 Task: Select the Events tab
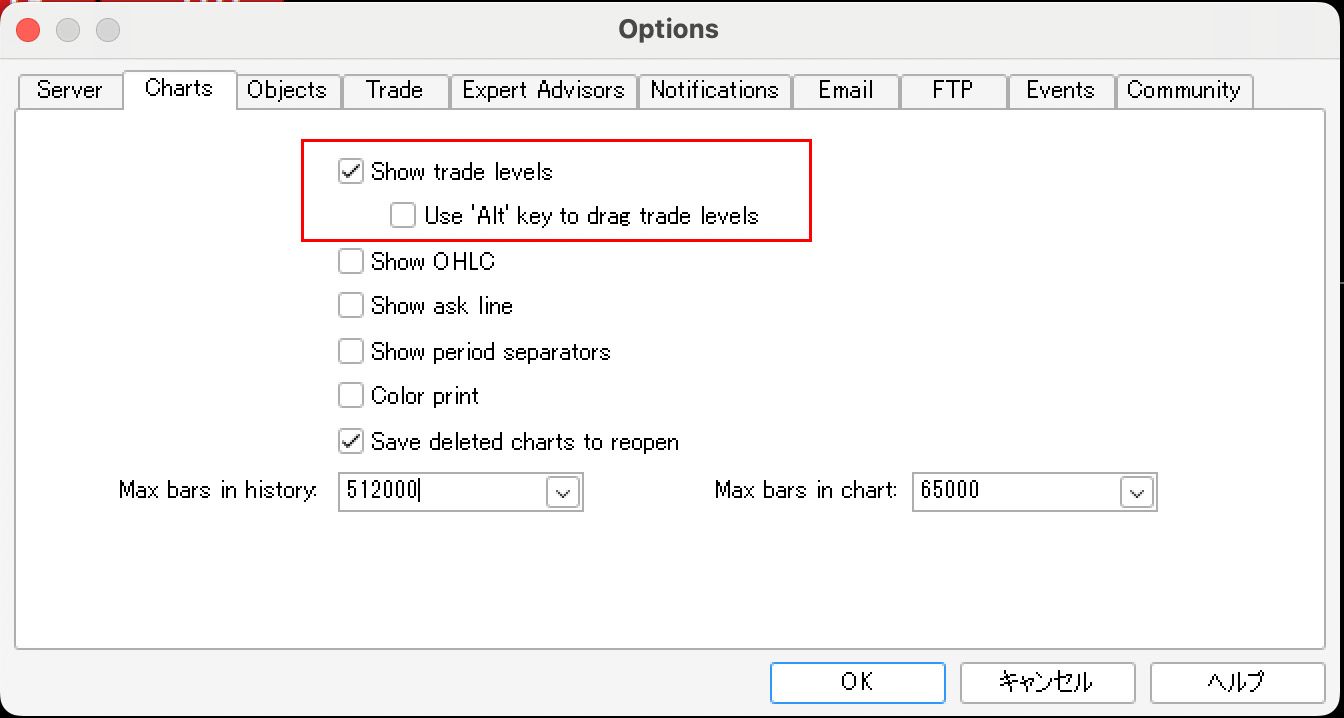tap(1060, 90)
